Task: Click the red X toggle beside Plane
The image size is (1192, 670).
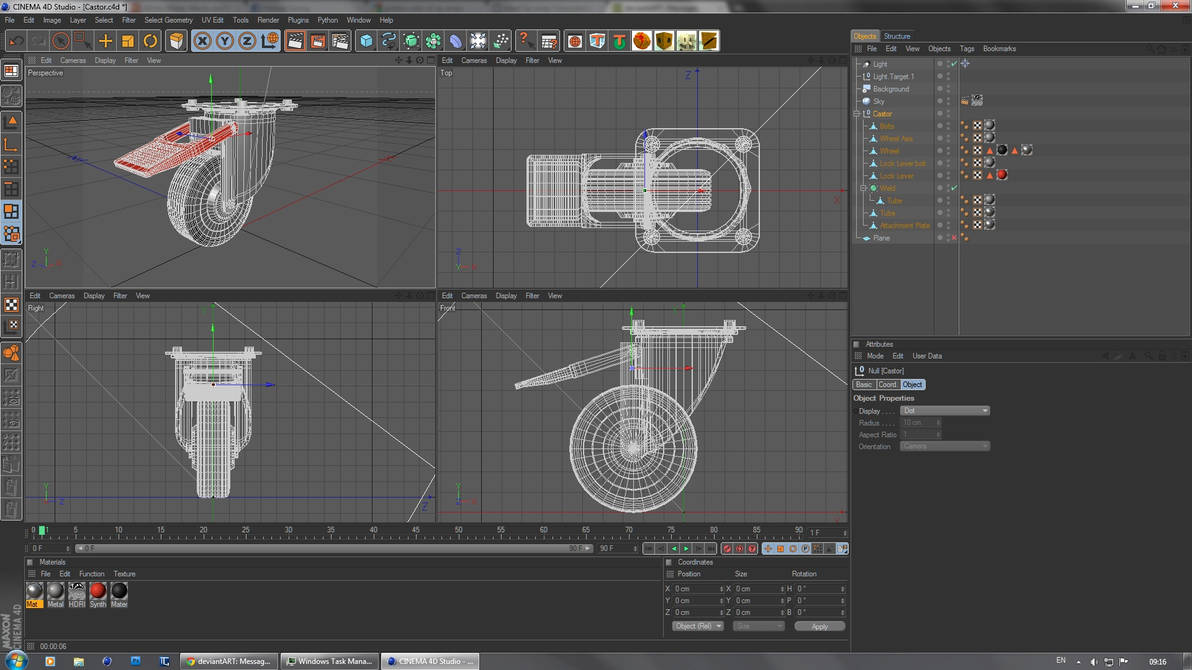Action: tap(954, 237)
